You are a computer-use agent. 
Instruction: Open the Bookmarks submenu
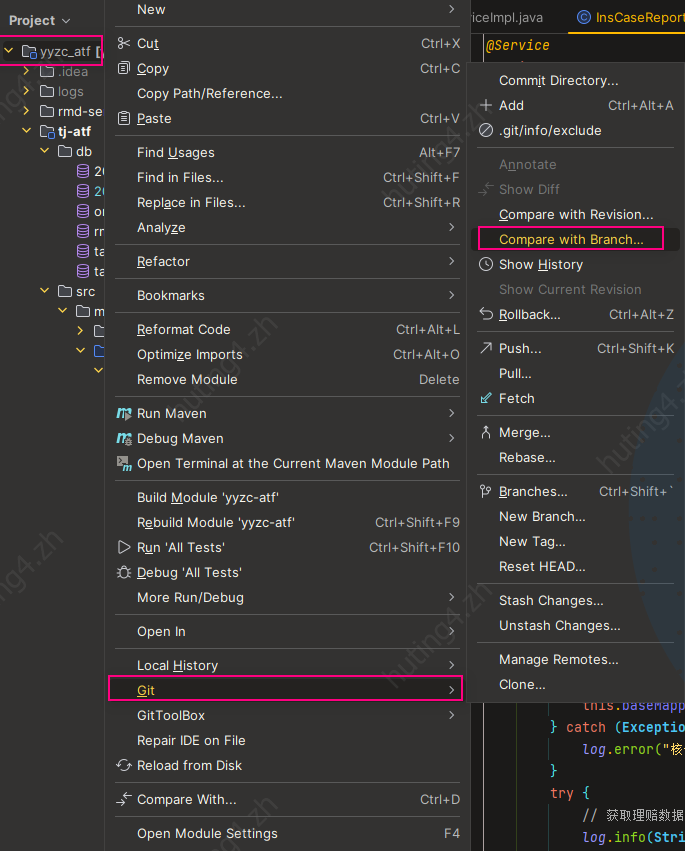click(x=288, y=295)
